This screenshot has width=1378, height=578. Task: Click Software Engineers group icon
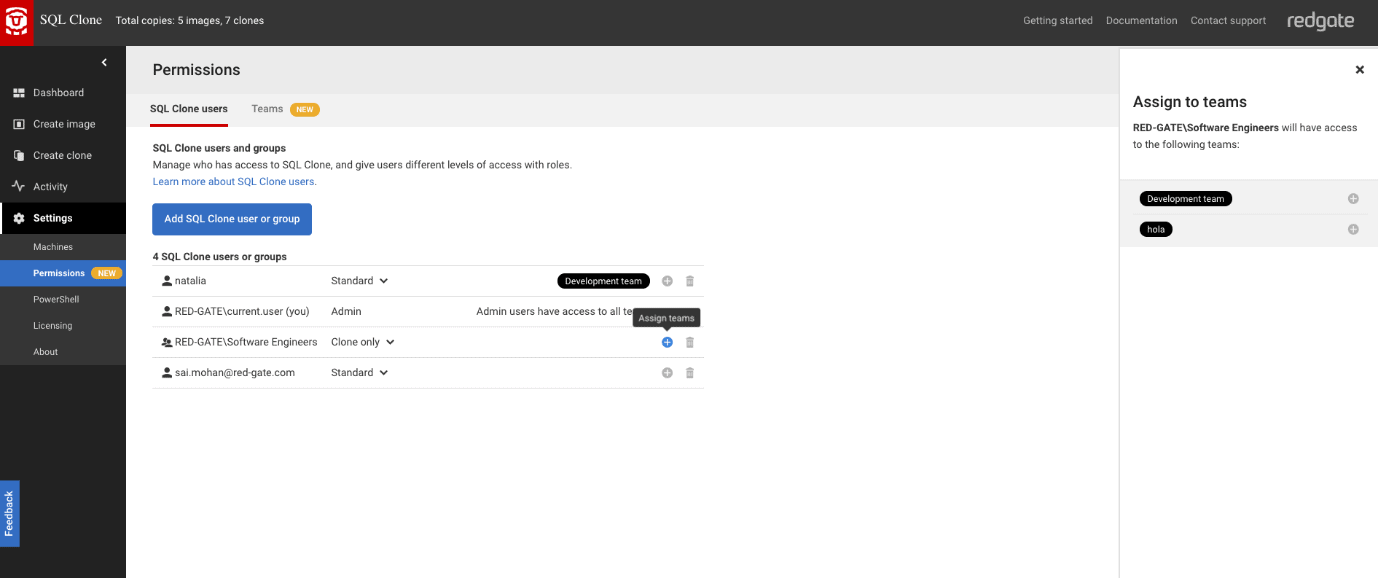pyautogui.click(x=167, y=342)
